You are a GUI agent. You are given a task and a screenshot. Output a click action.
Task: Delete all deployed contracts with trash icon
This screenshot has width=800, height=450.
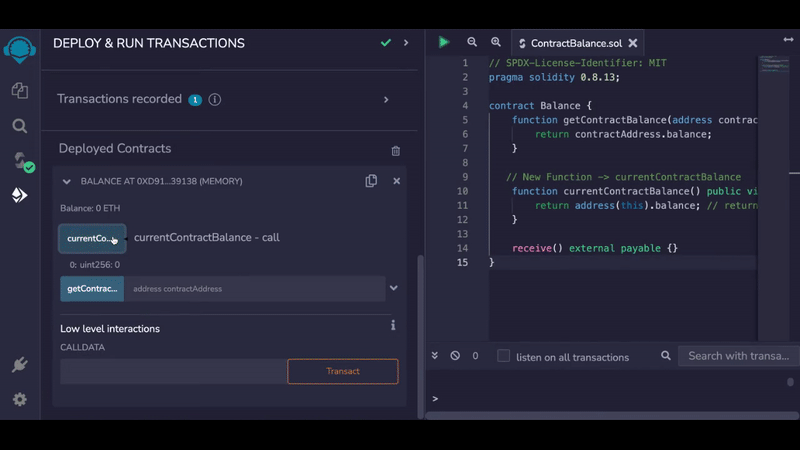(395, 150)
